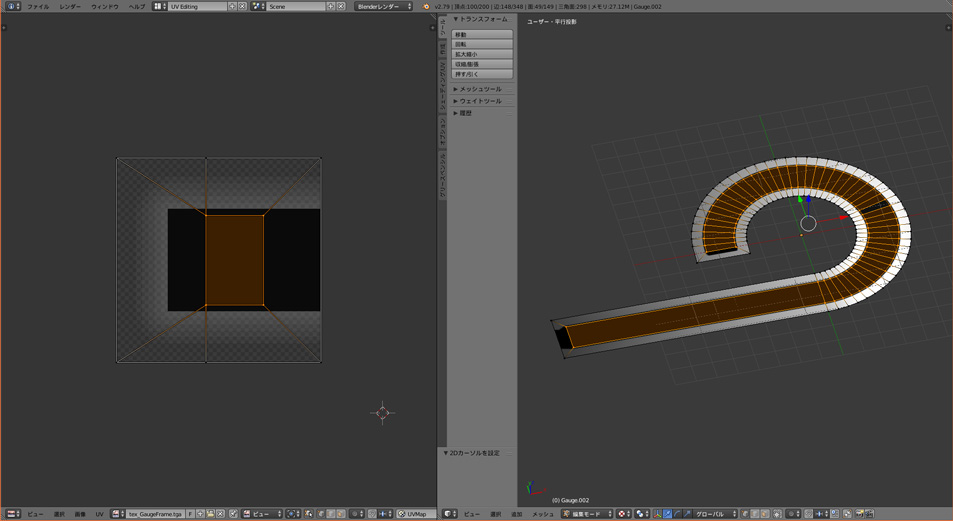Image resolution: width=953 pixels, height=521 pixels.
Task: Open 3D view pivot point selector
Action: (642, 514)
